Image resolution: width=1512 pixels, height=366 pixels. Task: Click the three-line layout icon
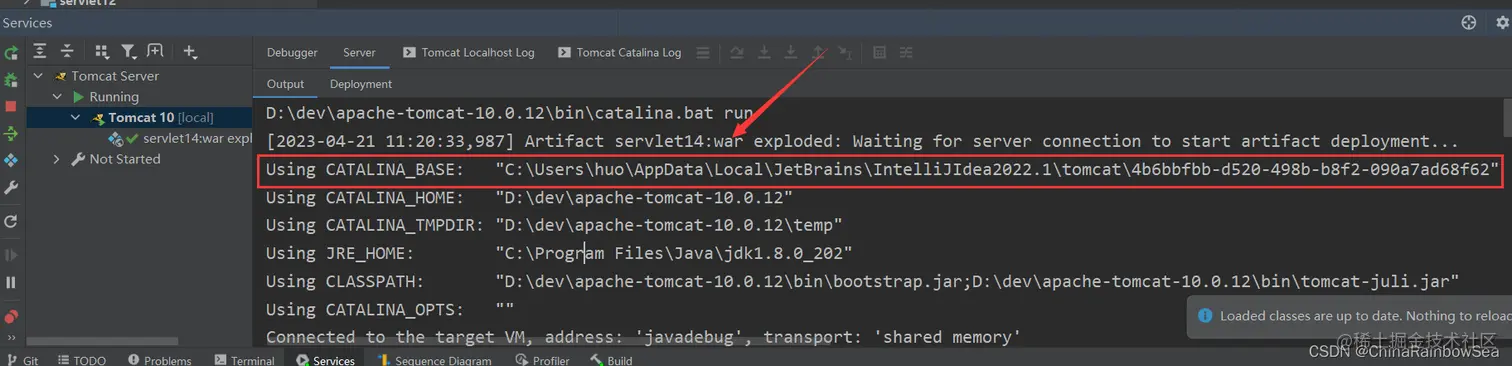tap(703, 53)
